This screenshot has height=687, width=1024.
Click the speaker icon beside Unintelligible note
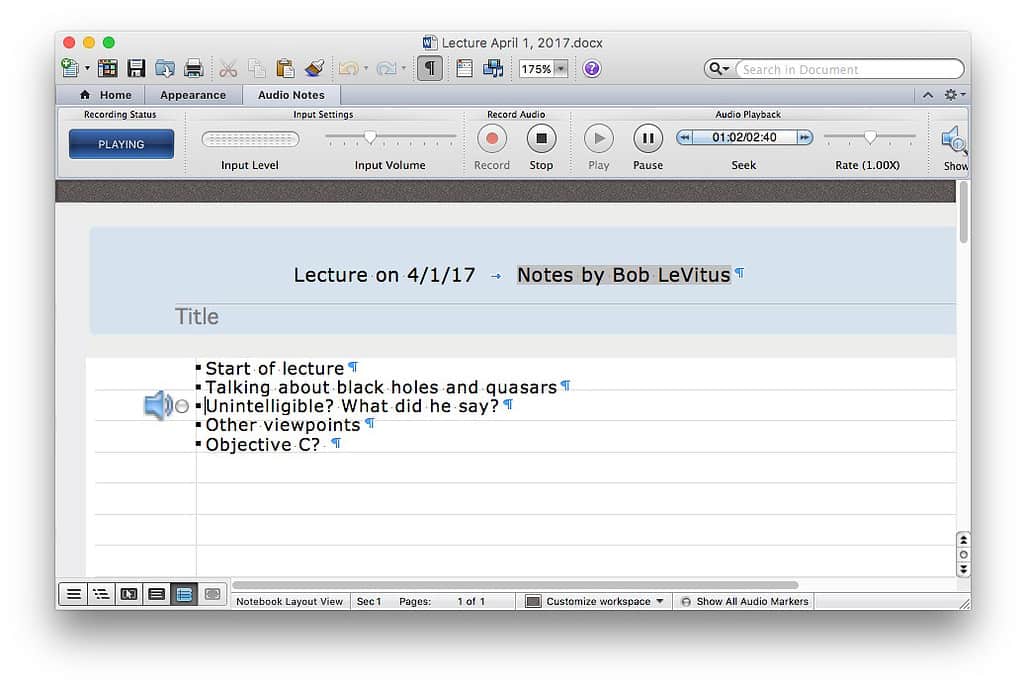[157, 406]
